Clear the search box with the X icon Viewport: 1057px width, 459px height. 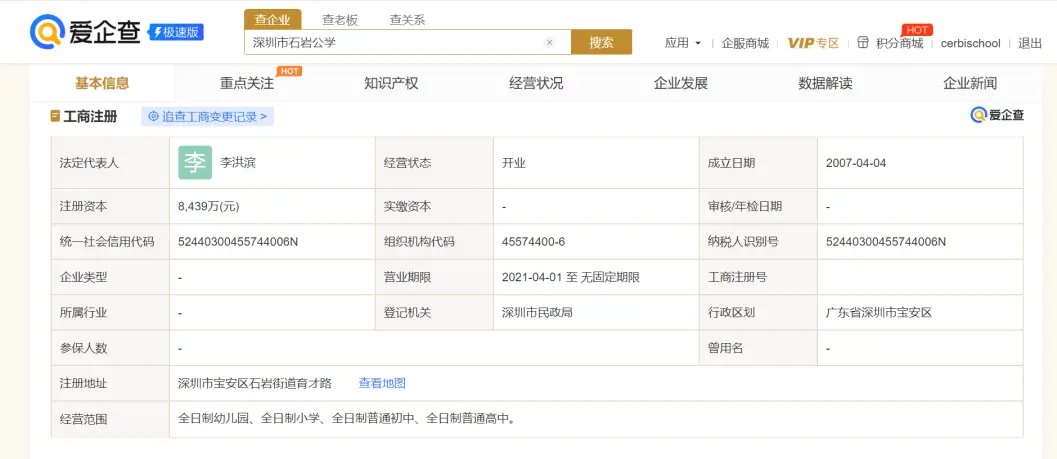[549, 43]
